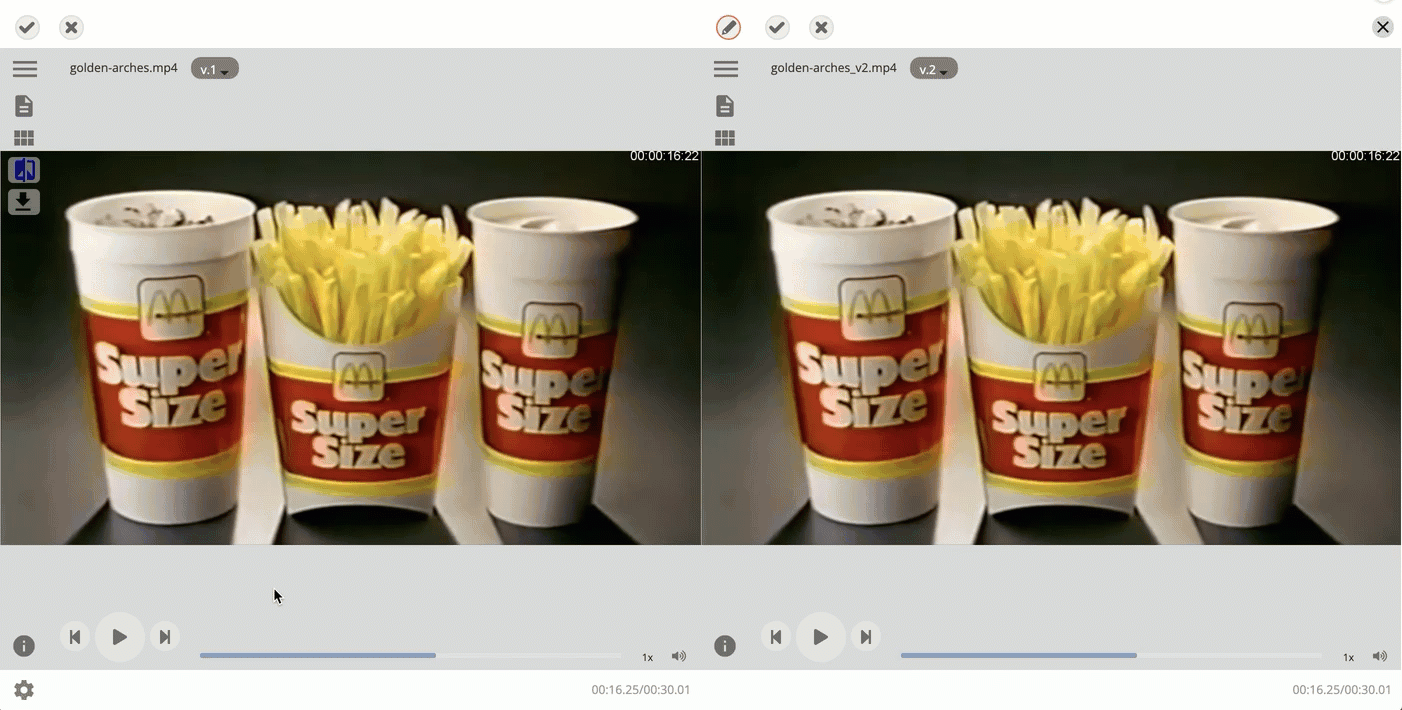Click the pencil annotate icon
Viewport: 1402px width, 710px height.
(x=729, y=28)
